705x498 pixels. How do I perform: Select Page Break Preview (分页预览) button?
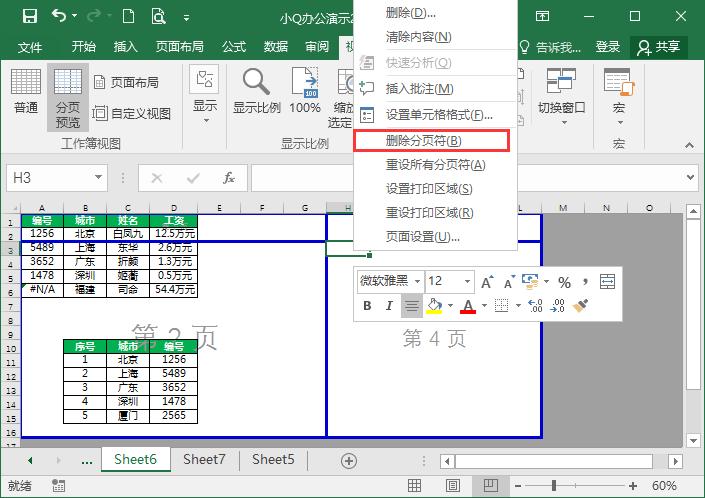coord(68,97)
